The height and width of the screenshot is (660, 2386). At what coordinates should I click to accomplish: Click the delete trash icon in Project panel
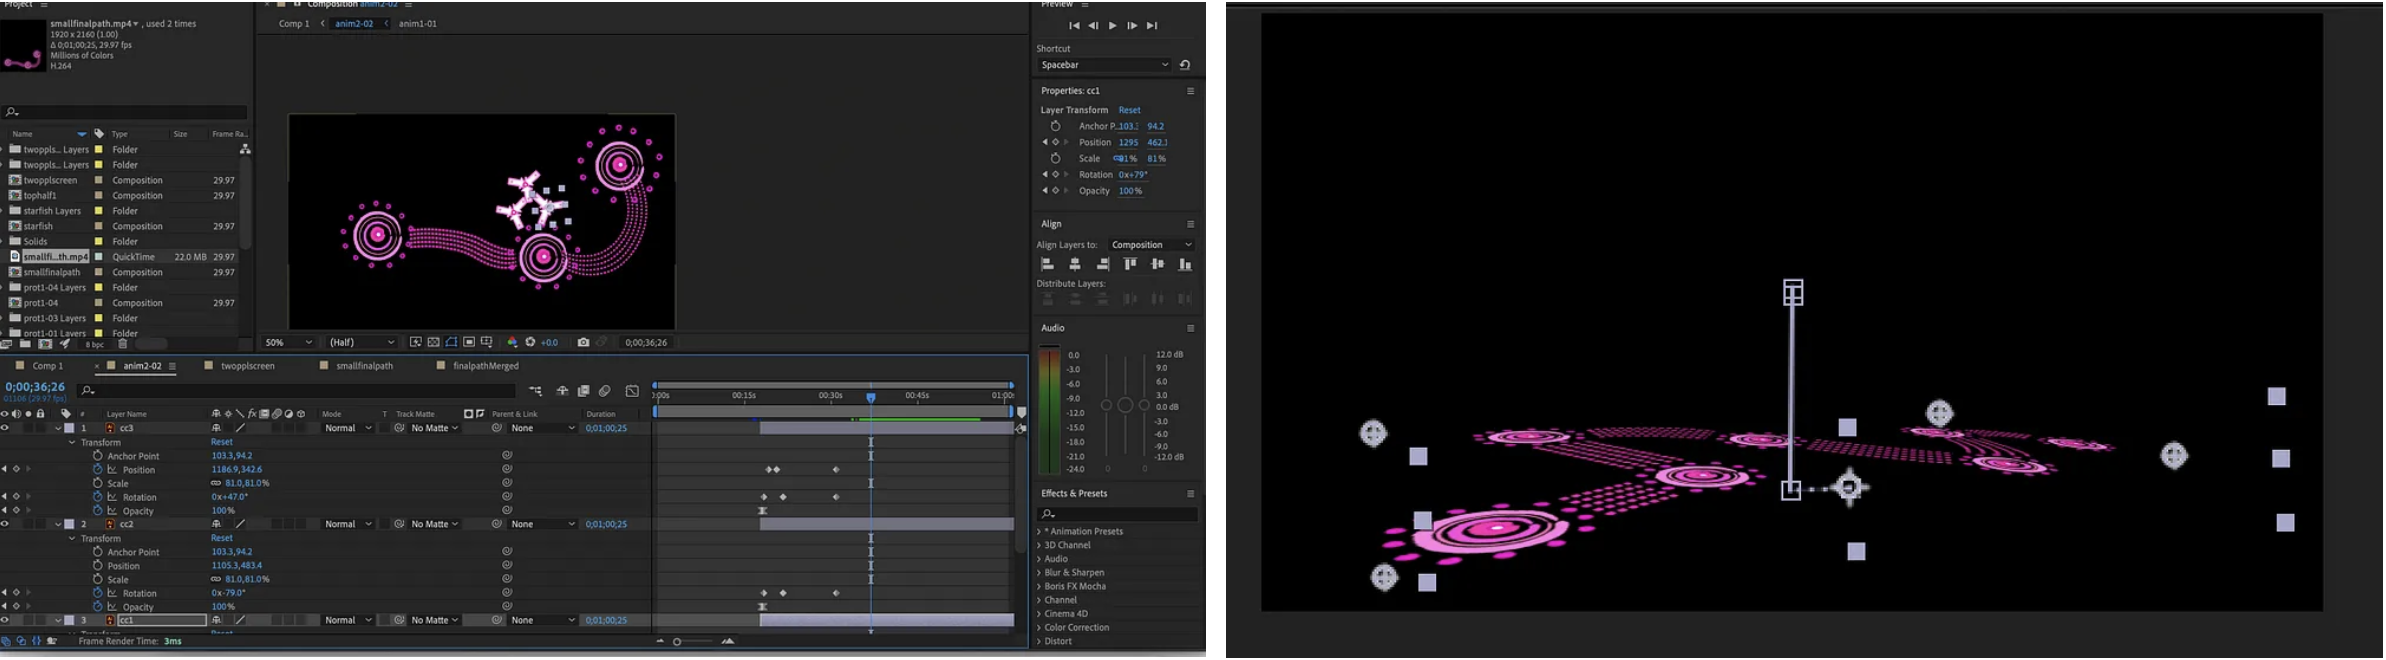point(123,344)
